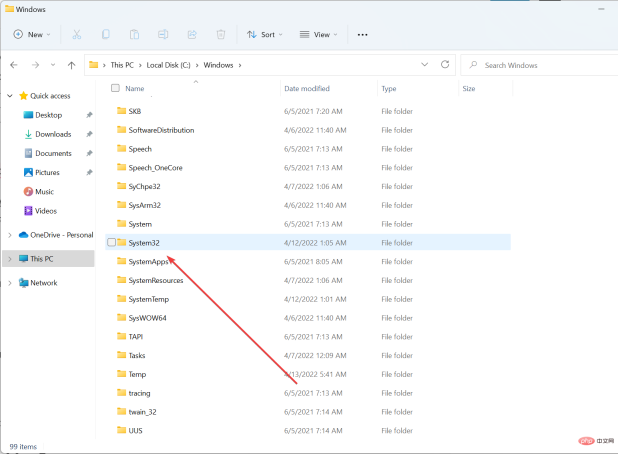This screenshot has width=618, height=454.
Task: Sort by the Date modified column header
Action: 306,89
